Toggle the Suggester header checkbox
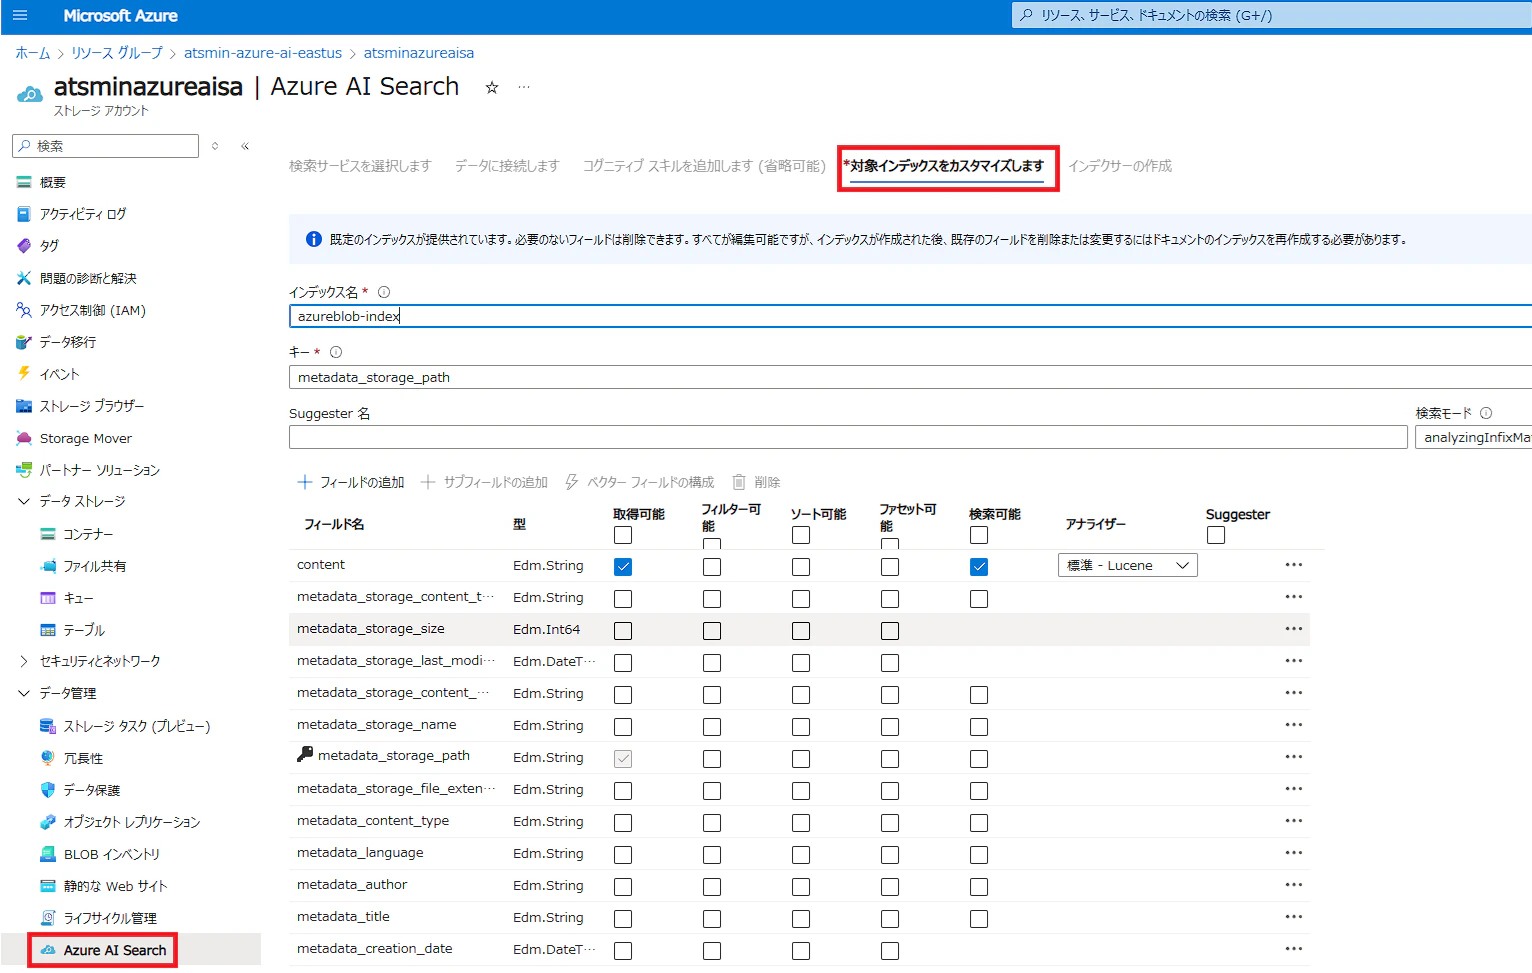Screen dimensions: 1532x973 (1216, 535)
